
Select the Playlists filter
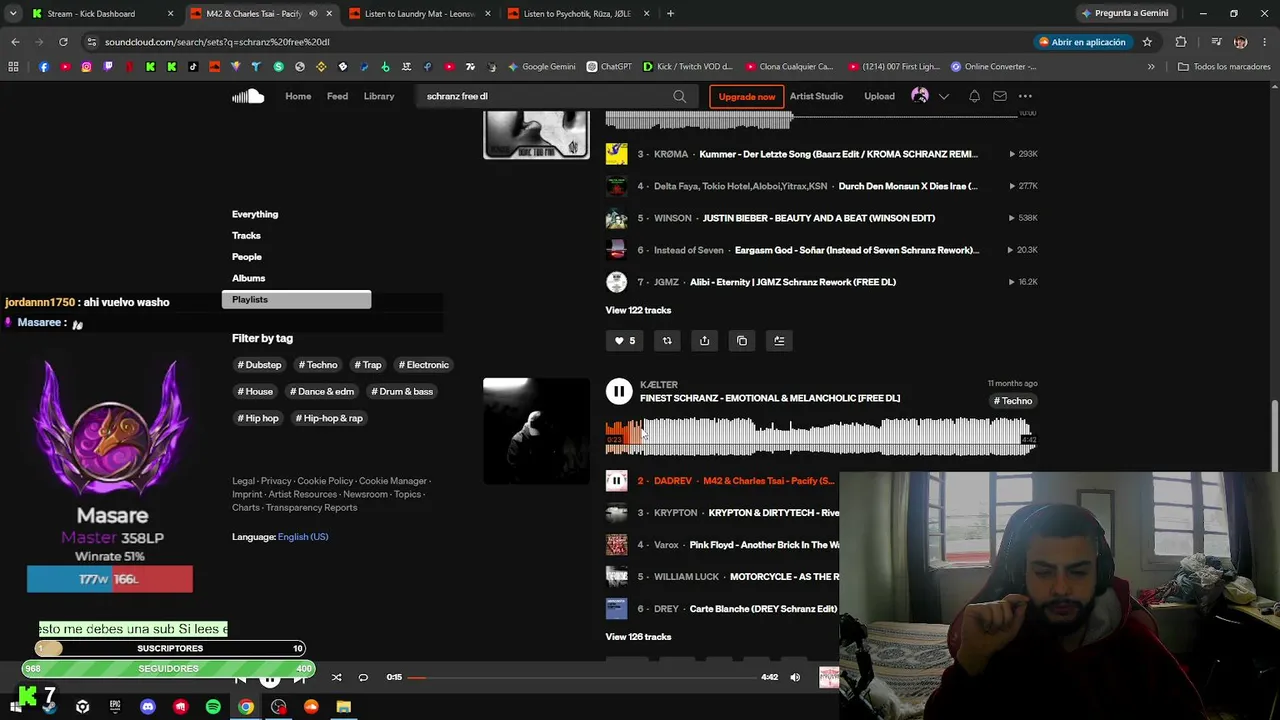pyautogui.click(x=296, y=300)
